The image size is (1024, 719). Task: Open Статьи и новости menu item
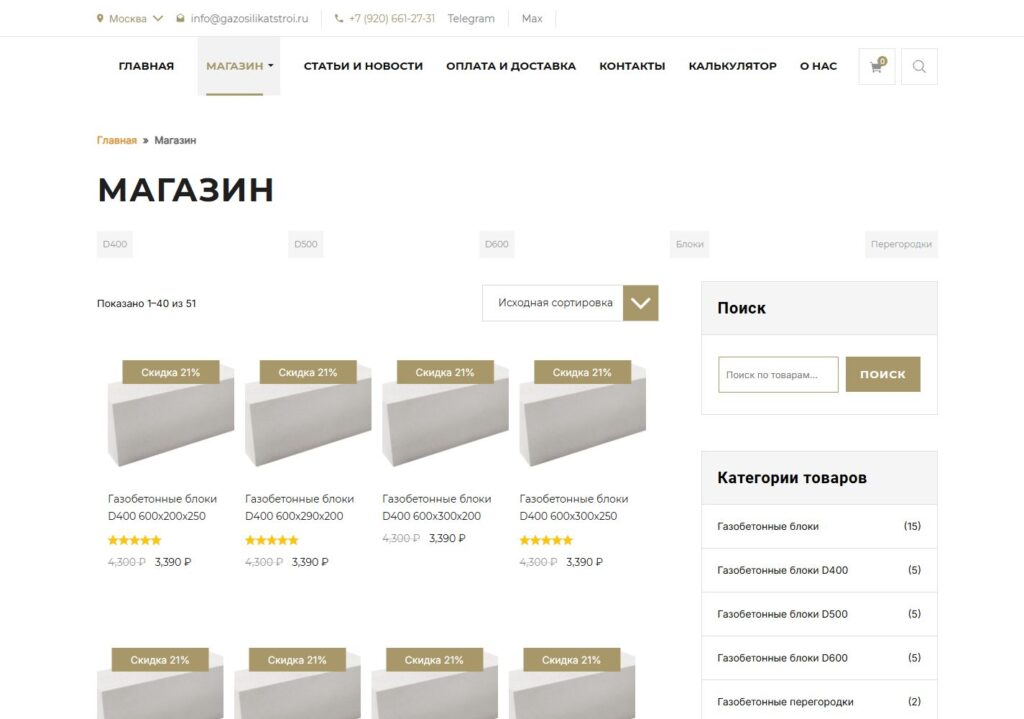click(363, 66)
